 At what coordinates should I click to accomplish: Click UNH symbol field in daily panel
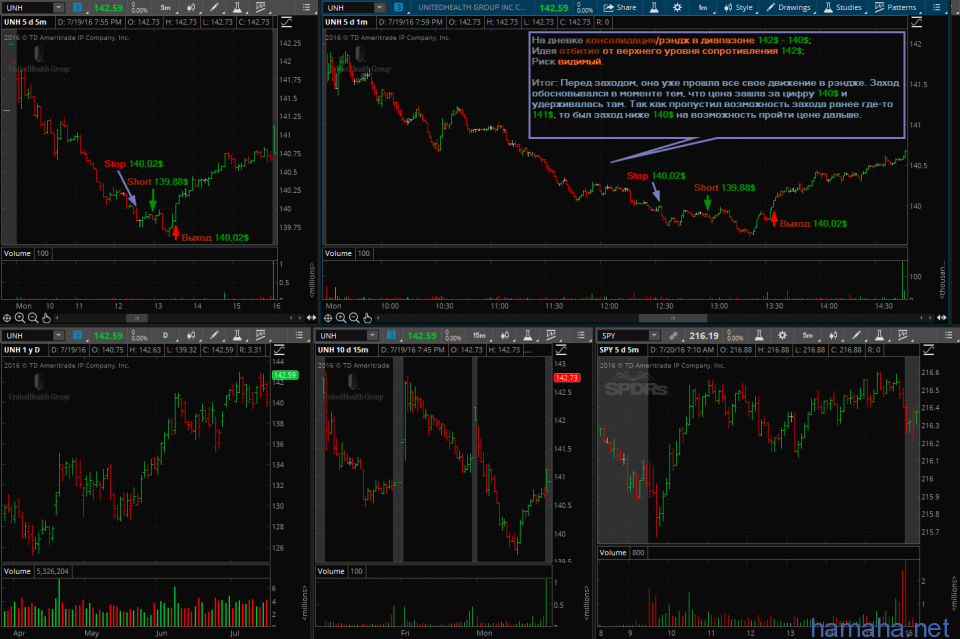tap(28, 335)
